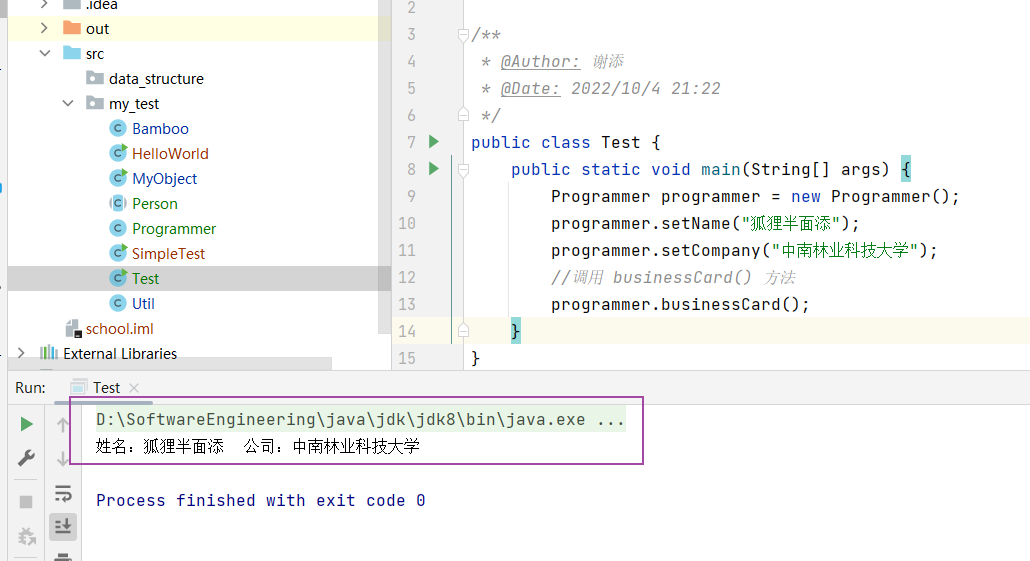Open the Util class
The image size is (1030, 561).
point(143,303)
